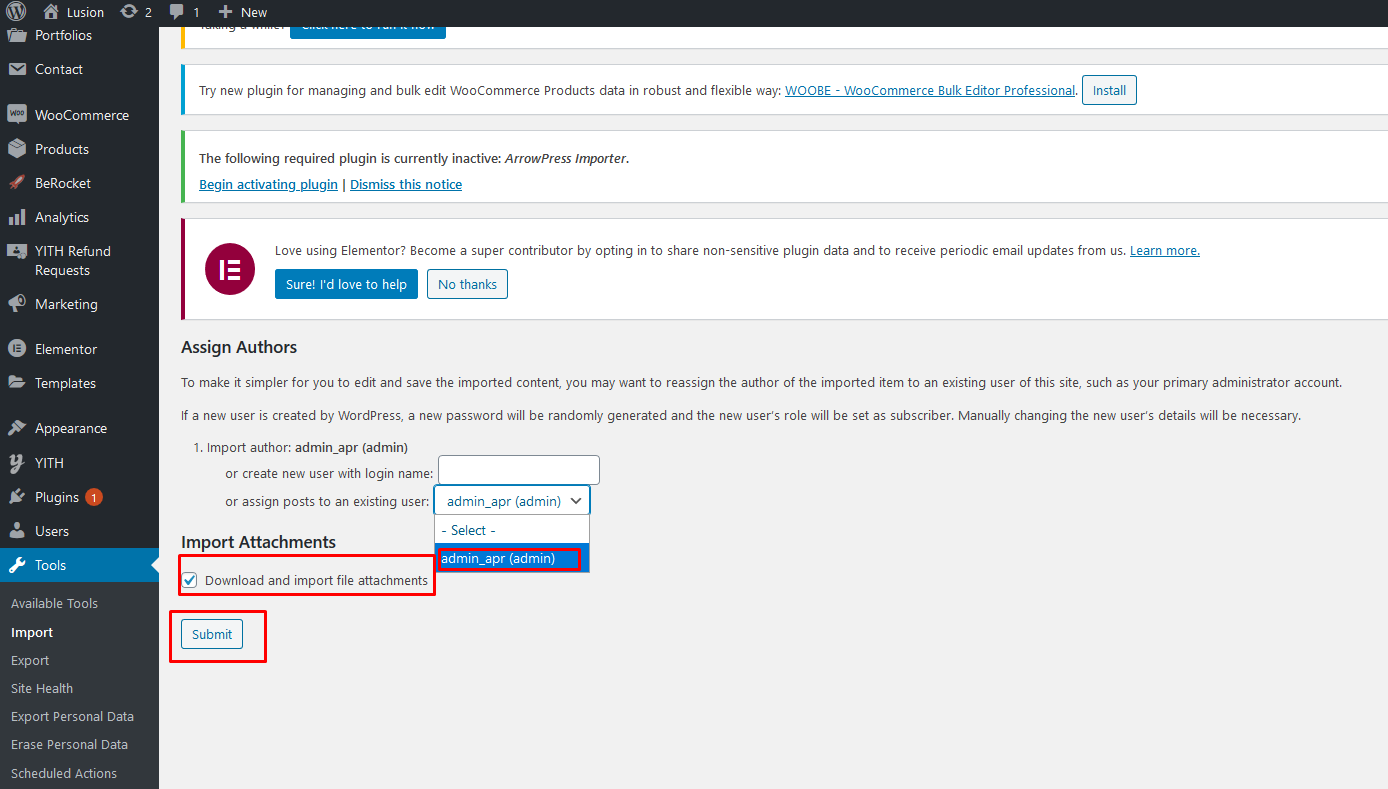Click the Submit button
This screenshot has width=1388, height=789.
click(x=212, y=634)
